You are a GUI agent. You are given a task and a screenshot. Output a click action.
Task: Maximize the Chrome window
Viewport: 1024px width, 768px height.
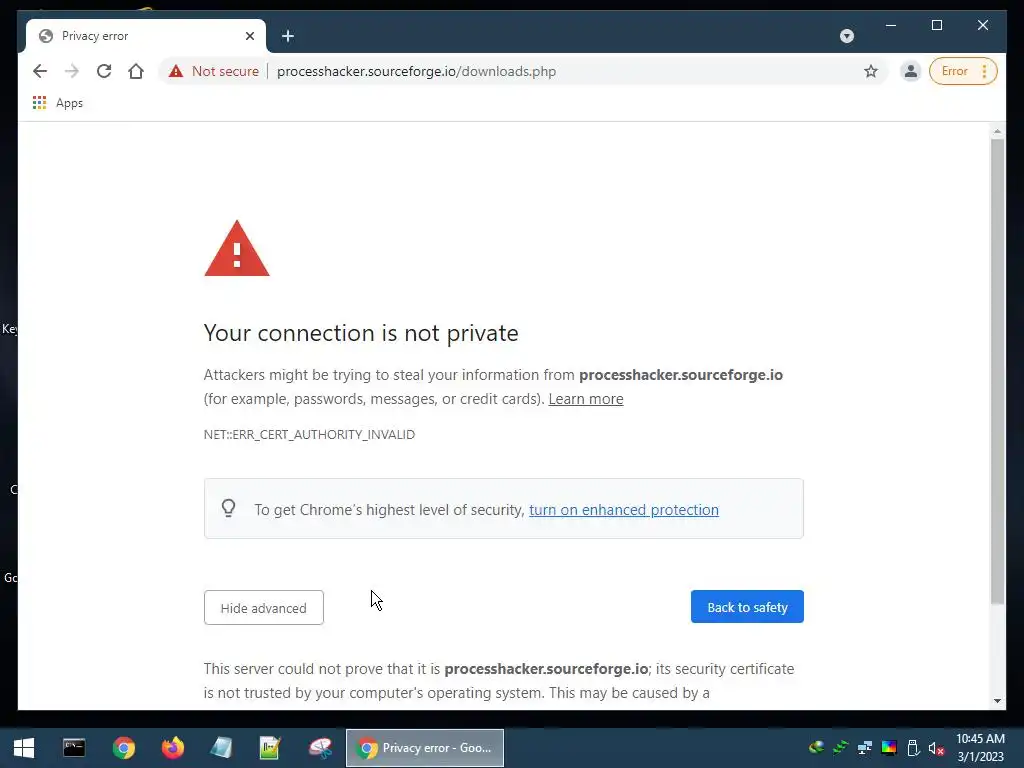point(936,25)
